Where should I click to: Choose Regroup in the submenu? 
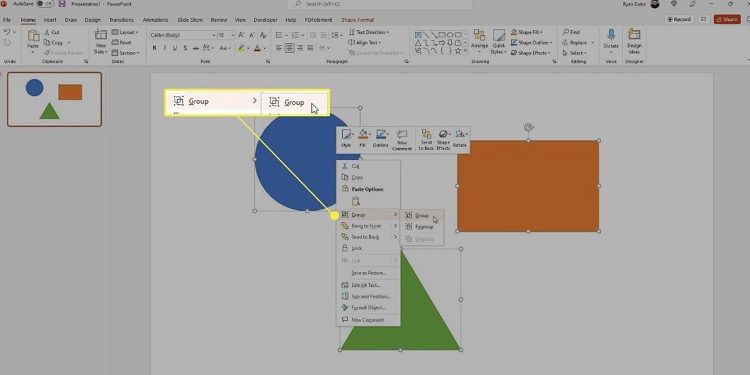pos(421,227)
